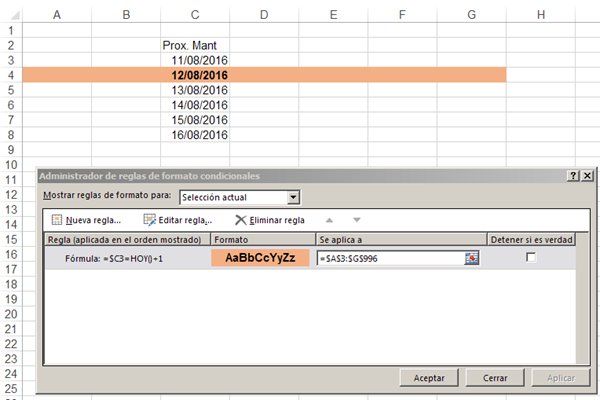Click the Nueva regla icon button
Screen dimensions: 600x400
tap(57, 220)
